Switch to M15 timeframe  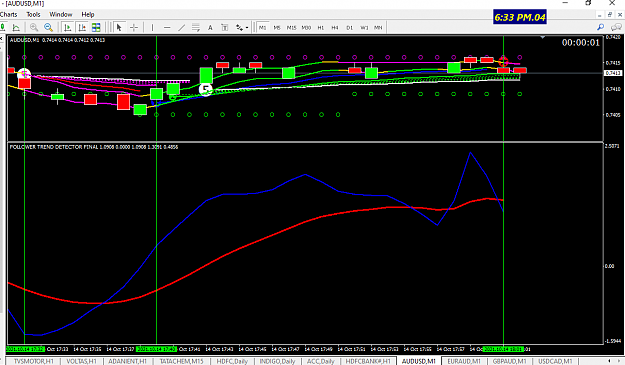pyautogui.click(x=291, y=27)
